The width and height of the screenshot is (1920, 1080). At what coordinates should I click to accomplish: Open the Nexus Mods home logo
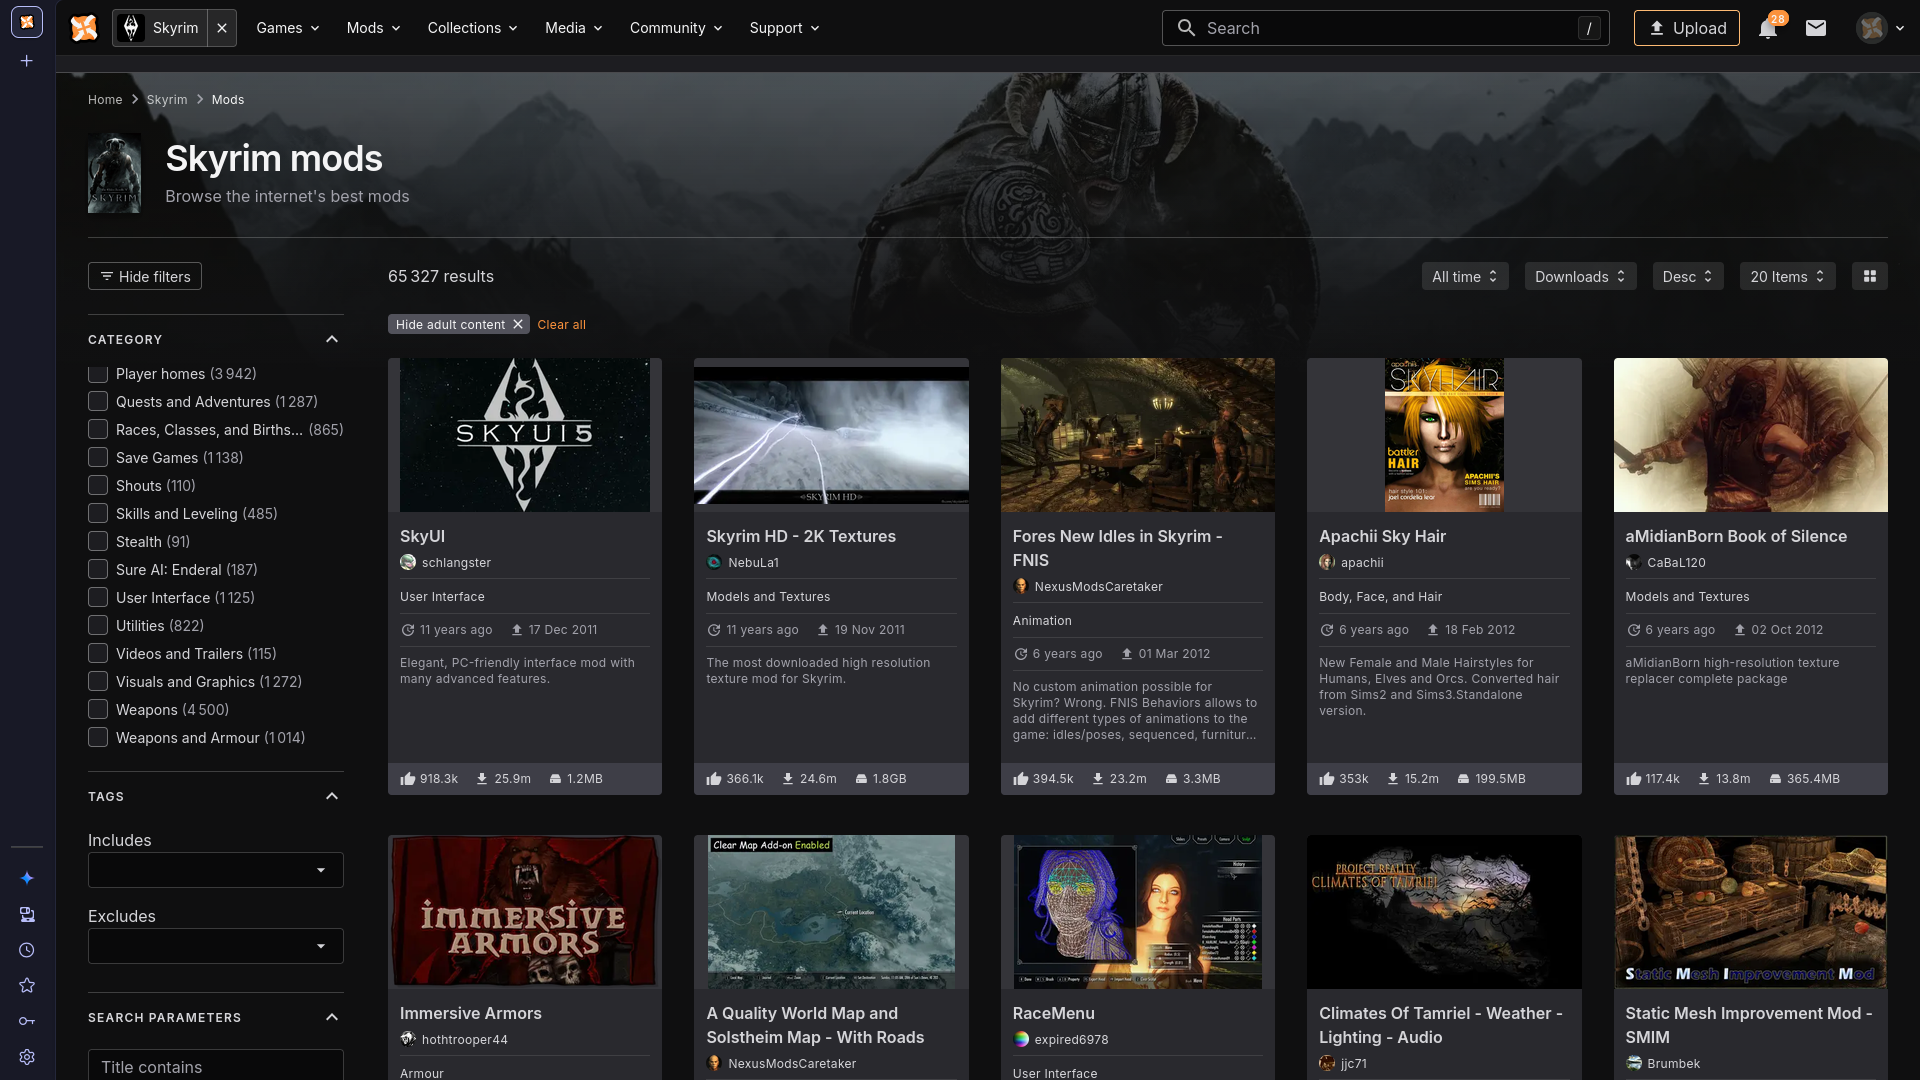(84, 28)
